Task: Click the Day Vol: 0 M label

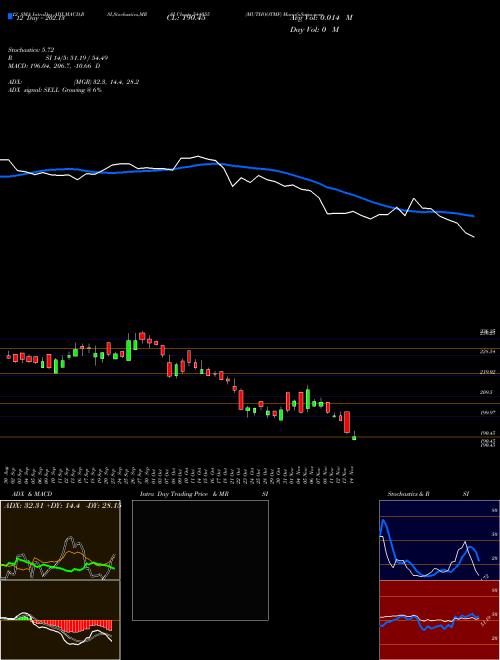Action: point(314,30)
